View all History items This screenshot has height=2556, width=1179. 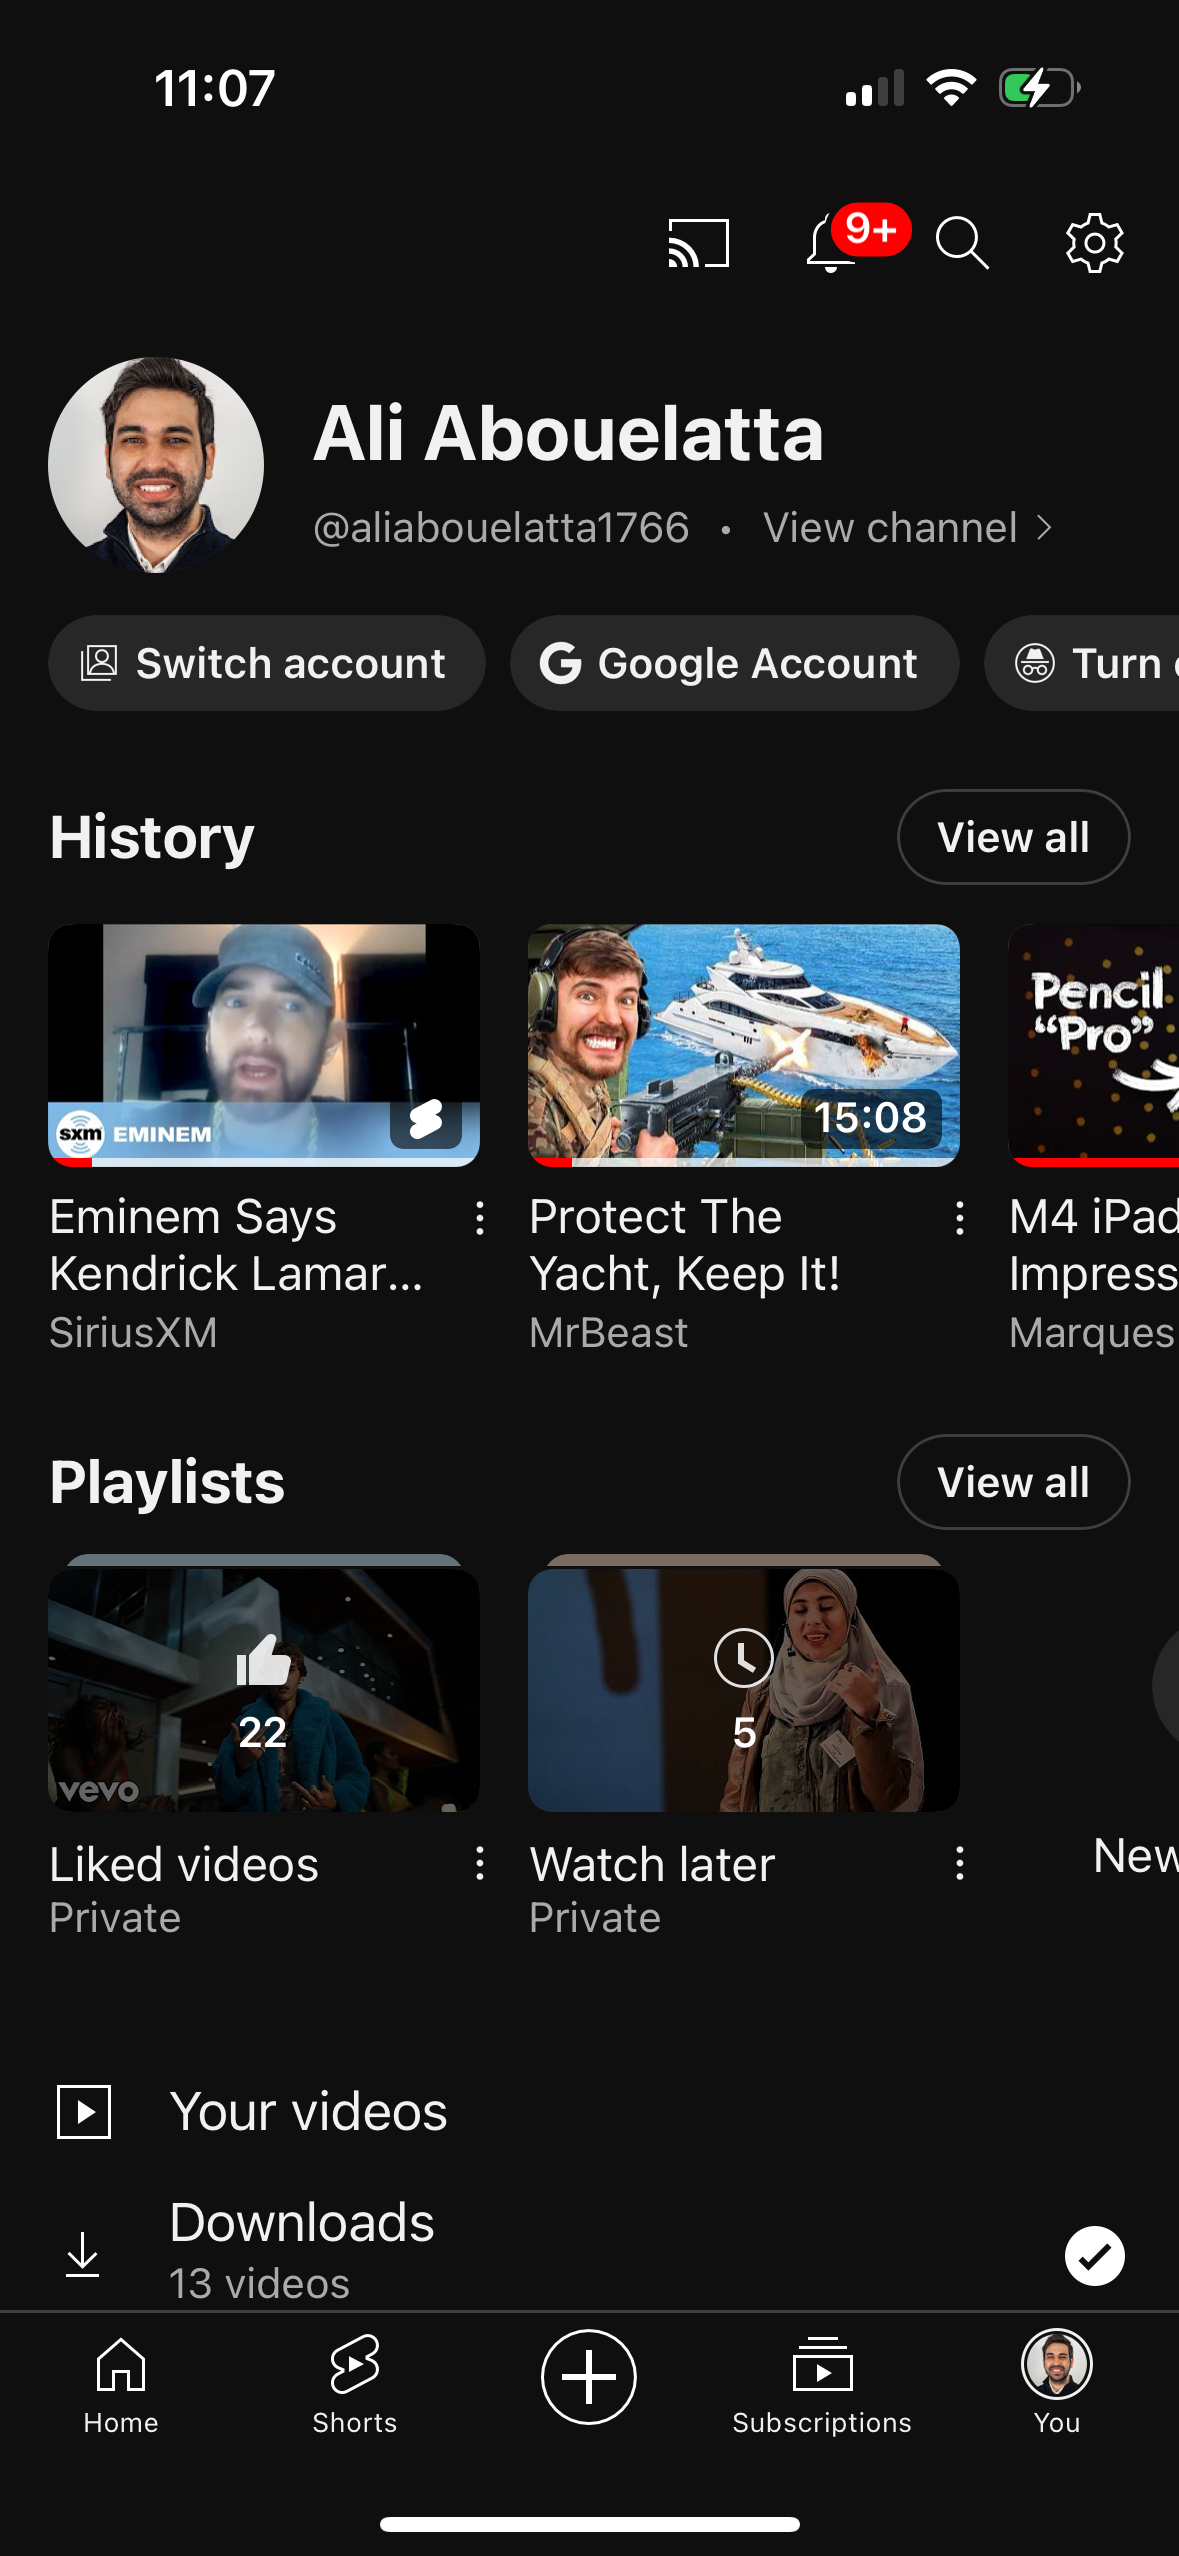(1014, 837)
